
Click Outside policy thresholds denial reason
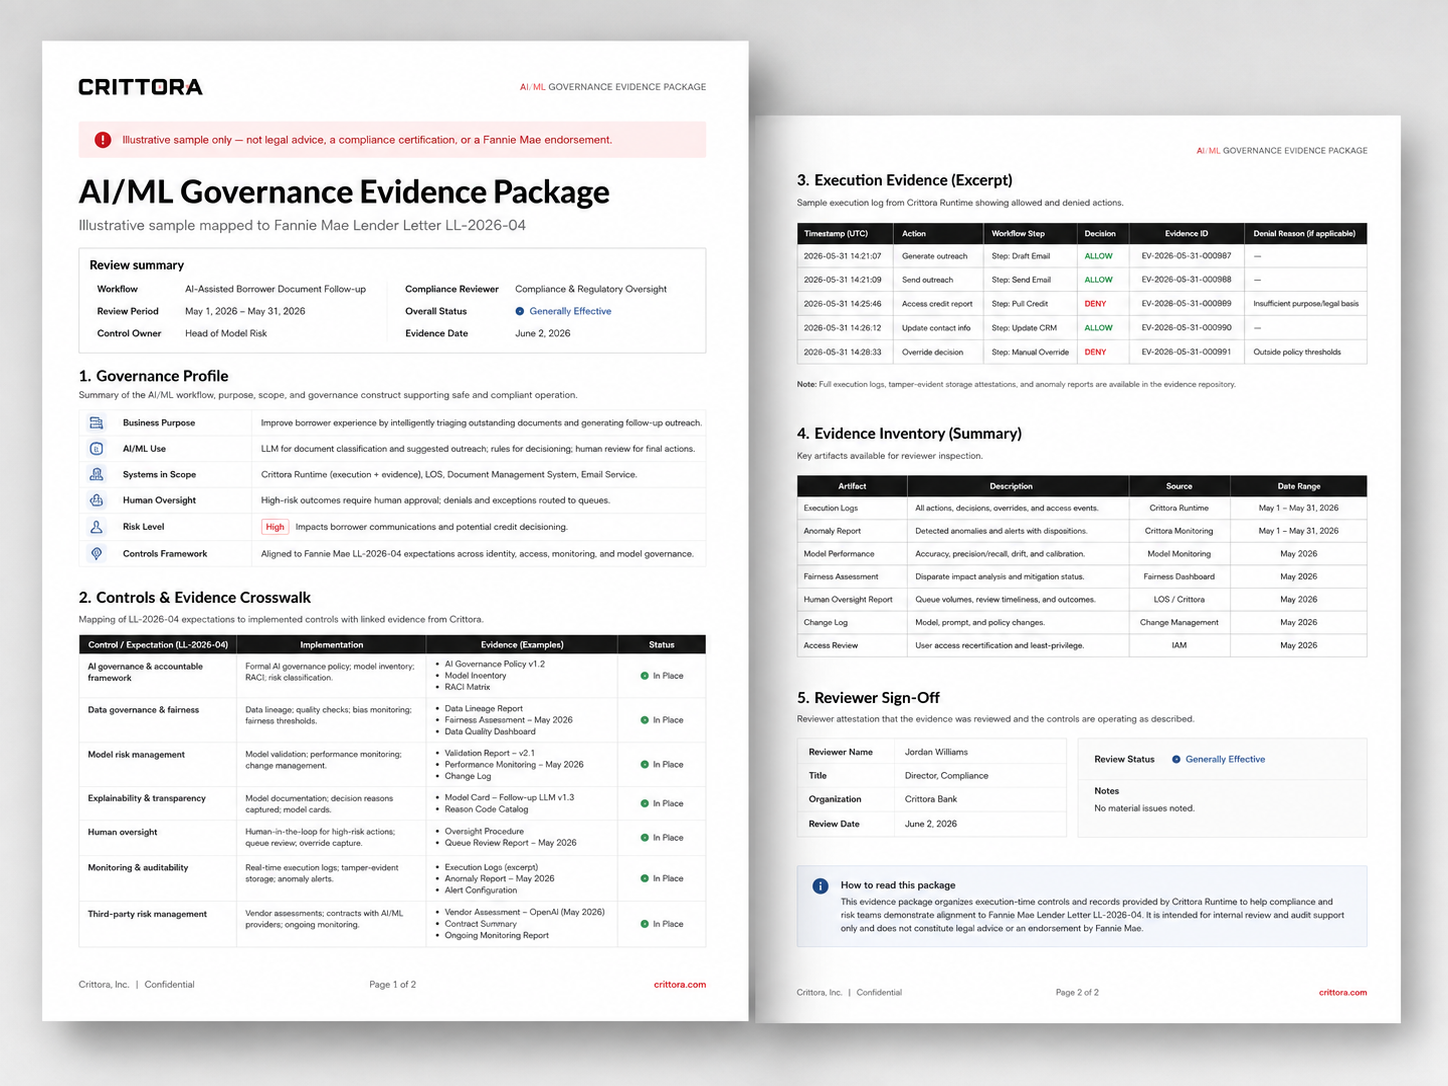[x=1297, y=352]
